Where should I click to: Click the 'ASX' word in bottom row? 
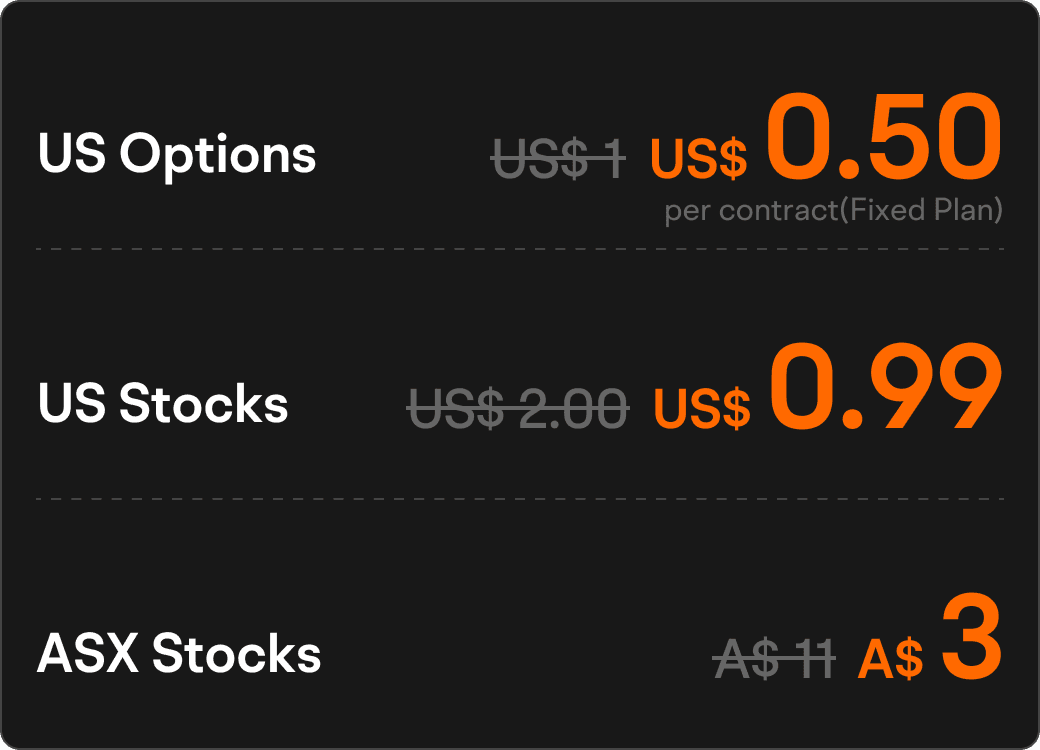click(88, 654)
